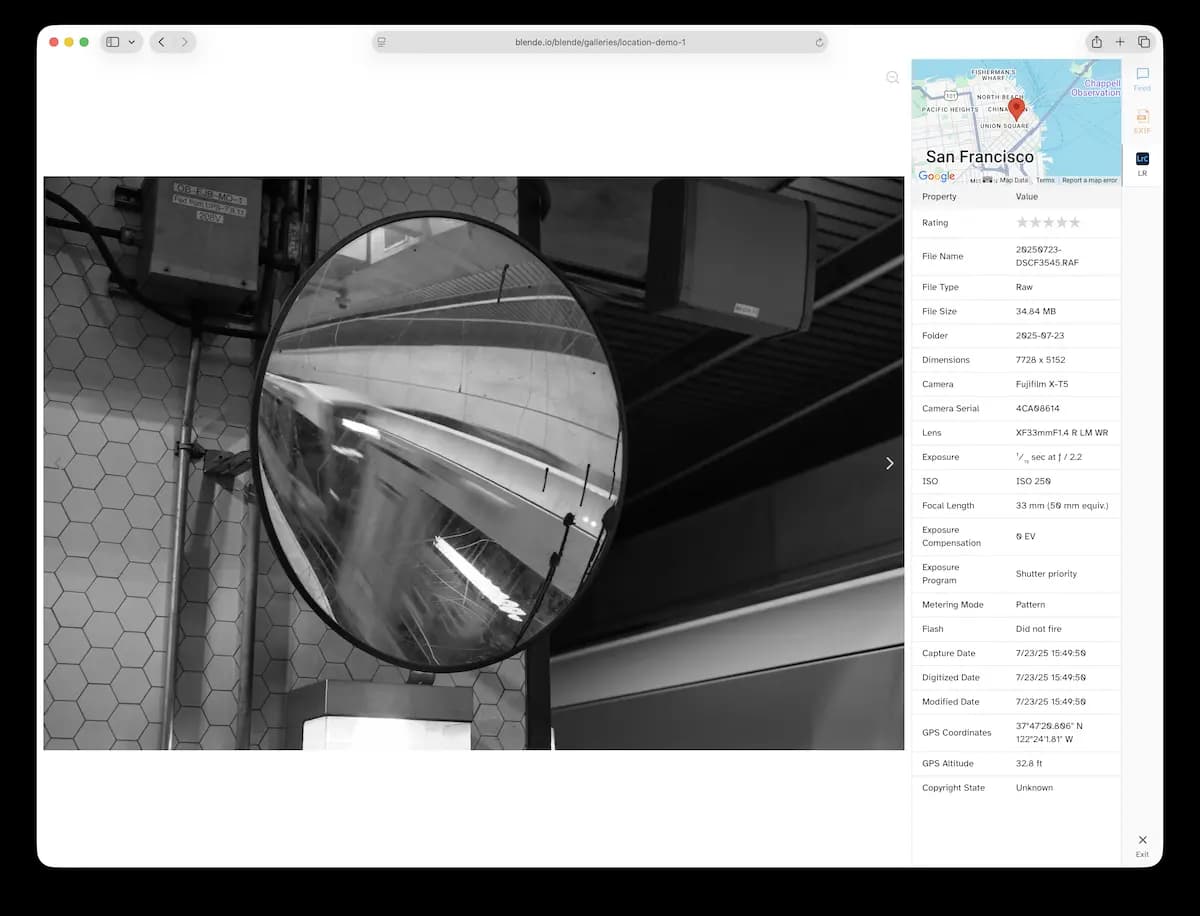Click the privacy report shield icon
The image size is (1200, 916).
coord(380,42)
